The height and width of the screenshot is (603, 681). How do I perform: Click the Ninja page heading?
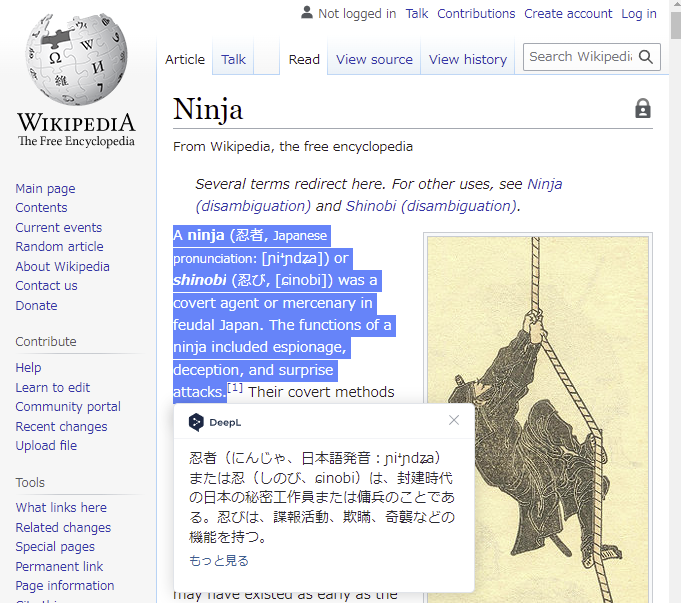coord(208,109)
